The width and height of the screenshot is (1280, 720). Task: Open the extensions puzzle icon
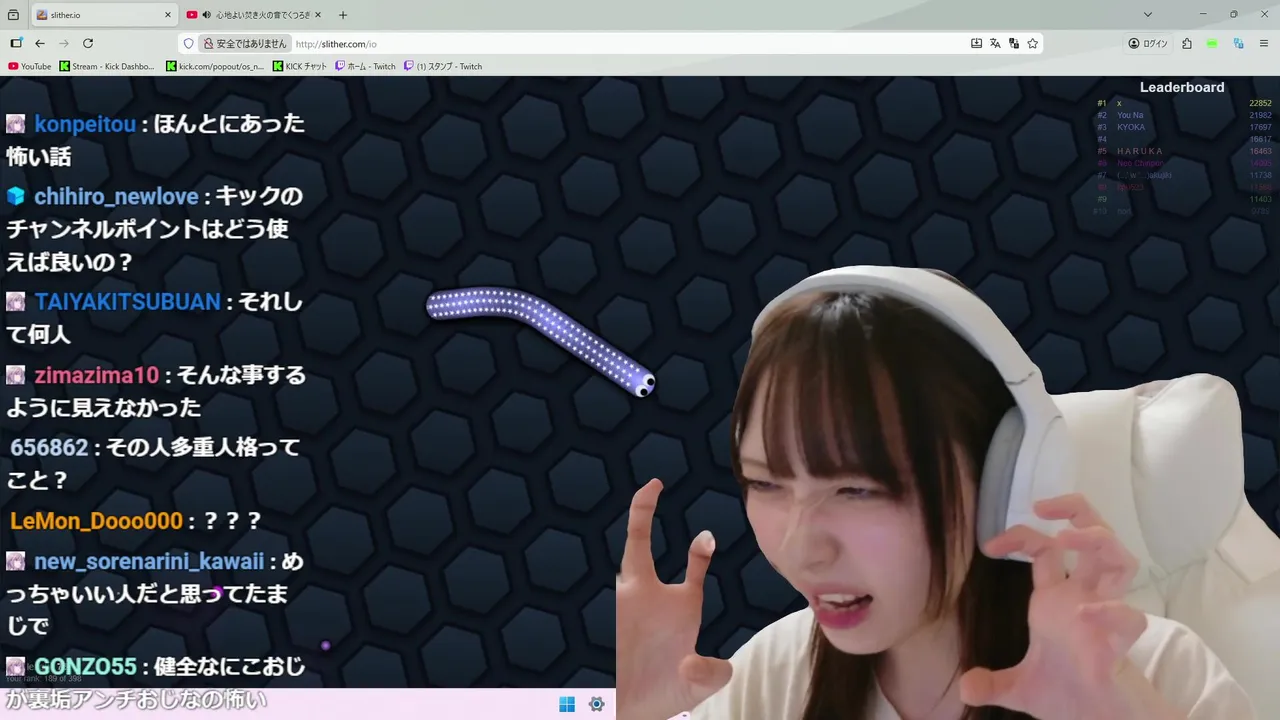click(1187, 43)
